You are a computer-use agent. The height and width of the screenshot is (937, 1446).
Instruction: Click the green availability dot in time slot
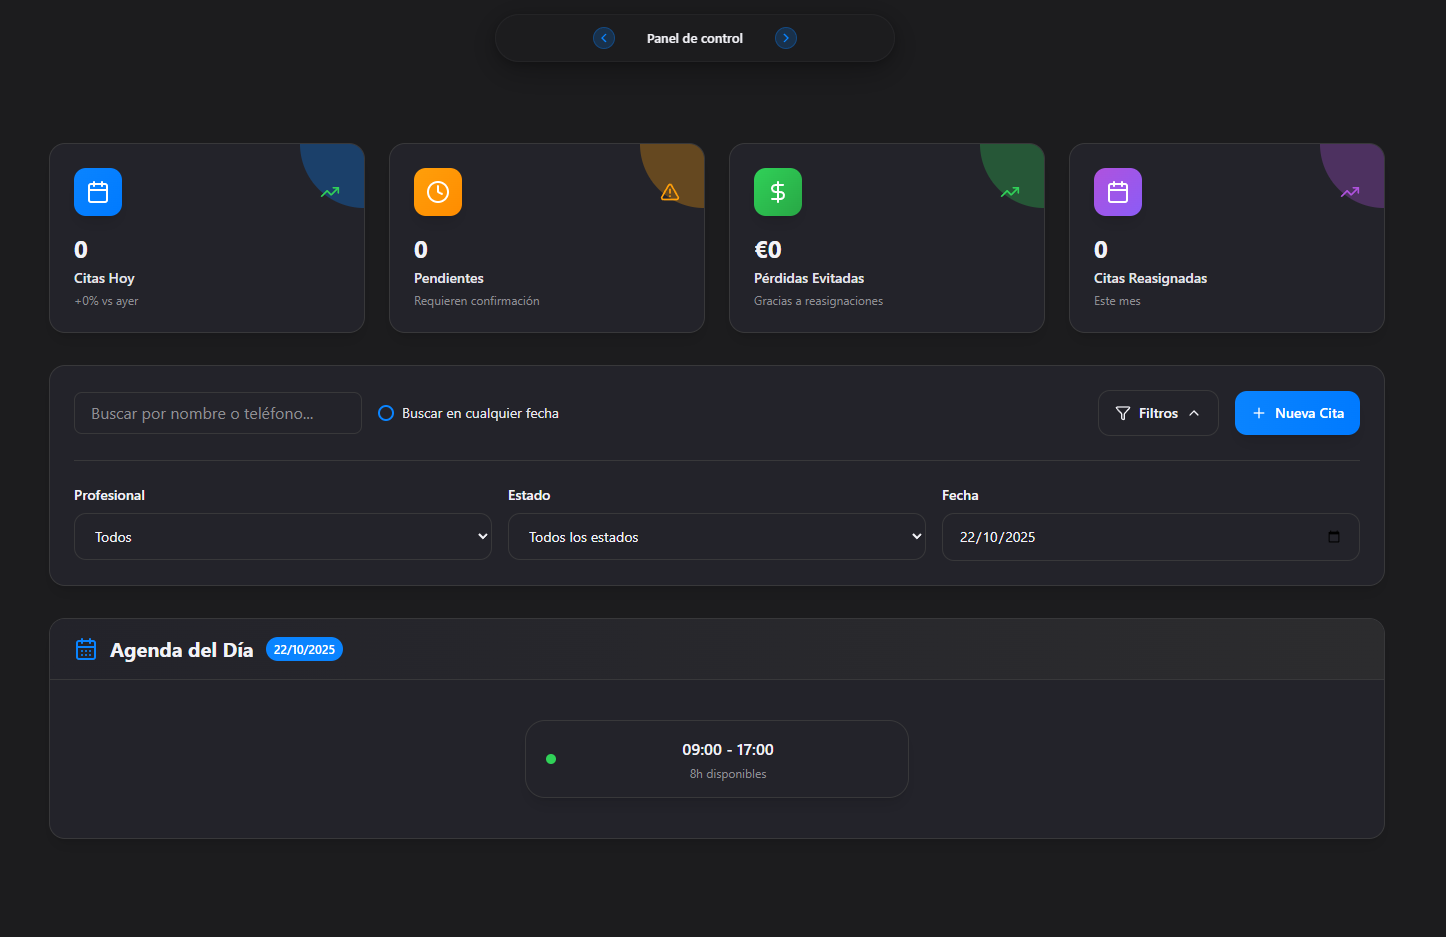(x=551, y=759)
